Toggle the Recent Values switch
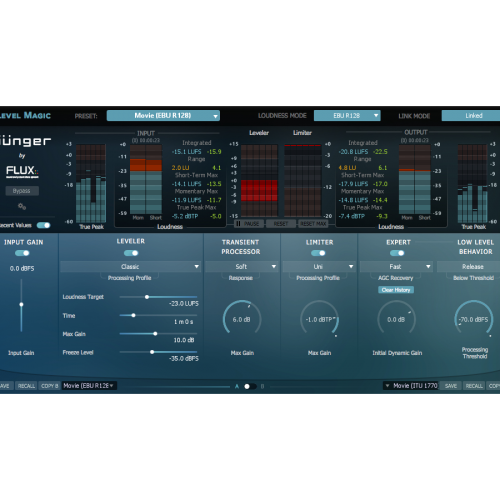 [x=44, y=225]
